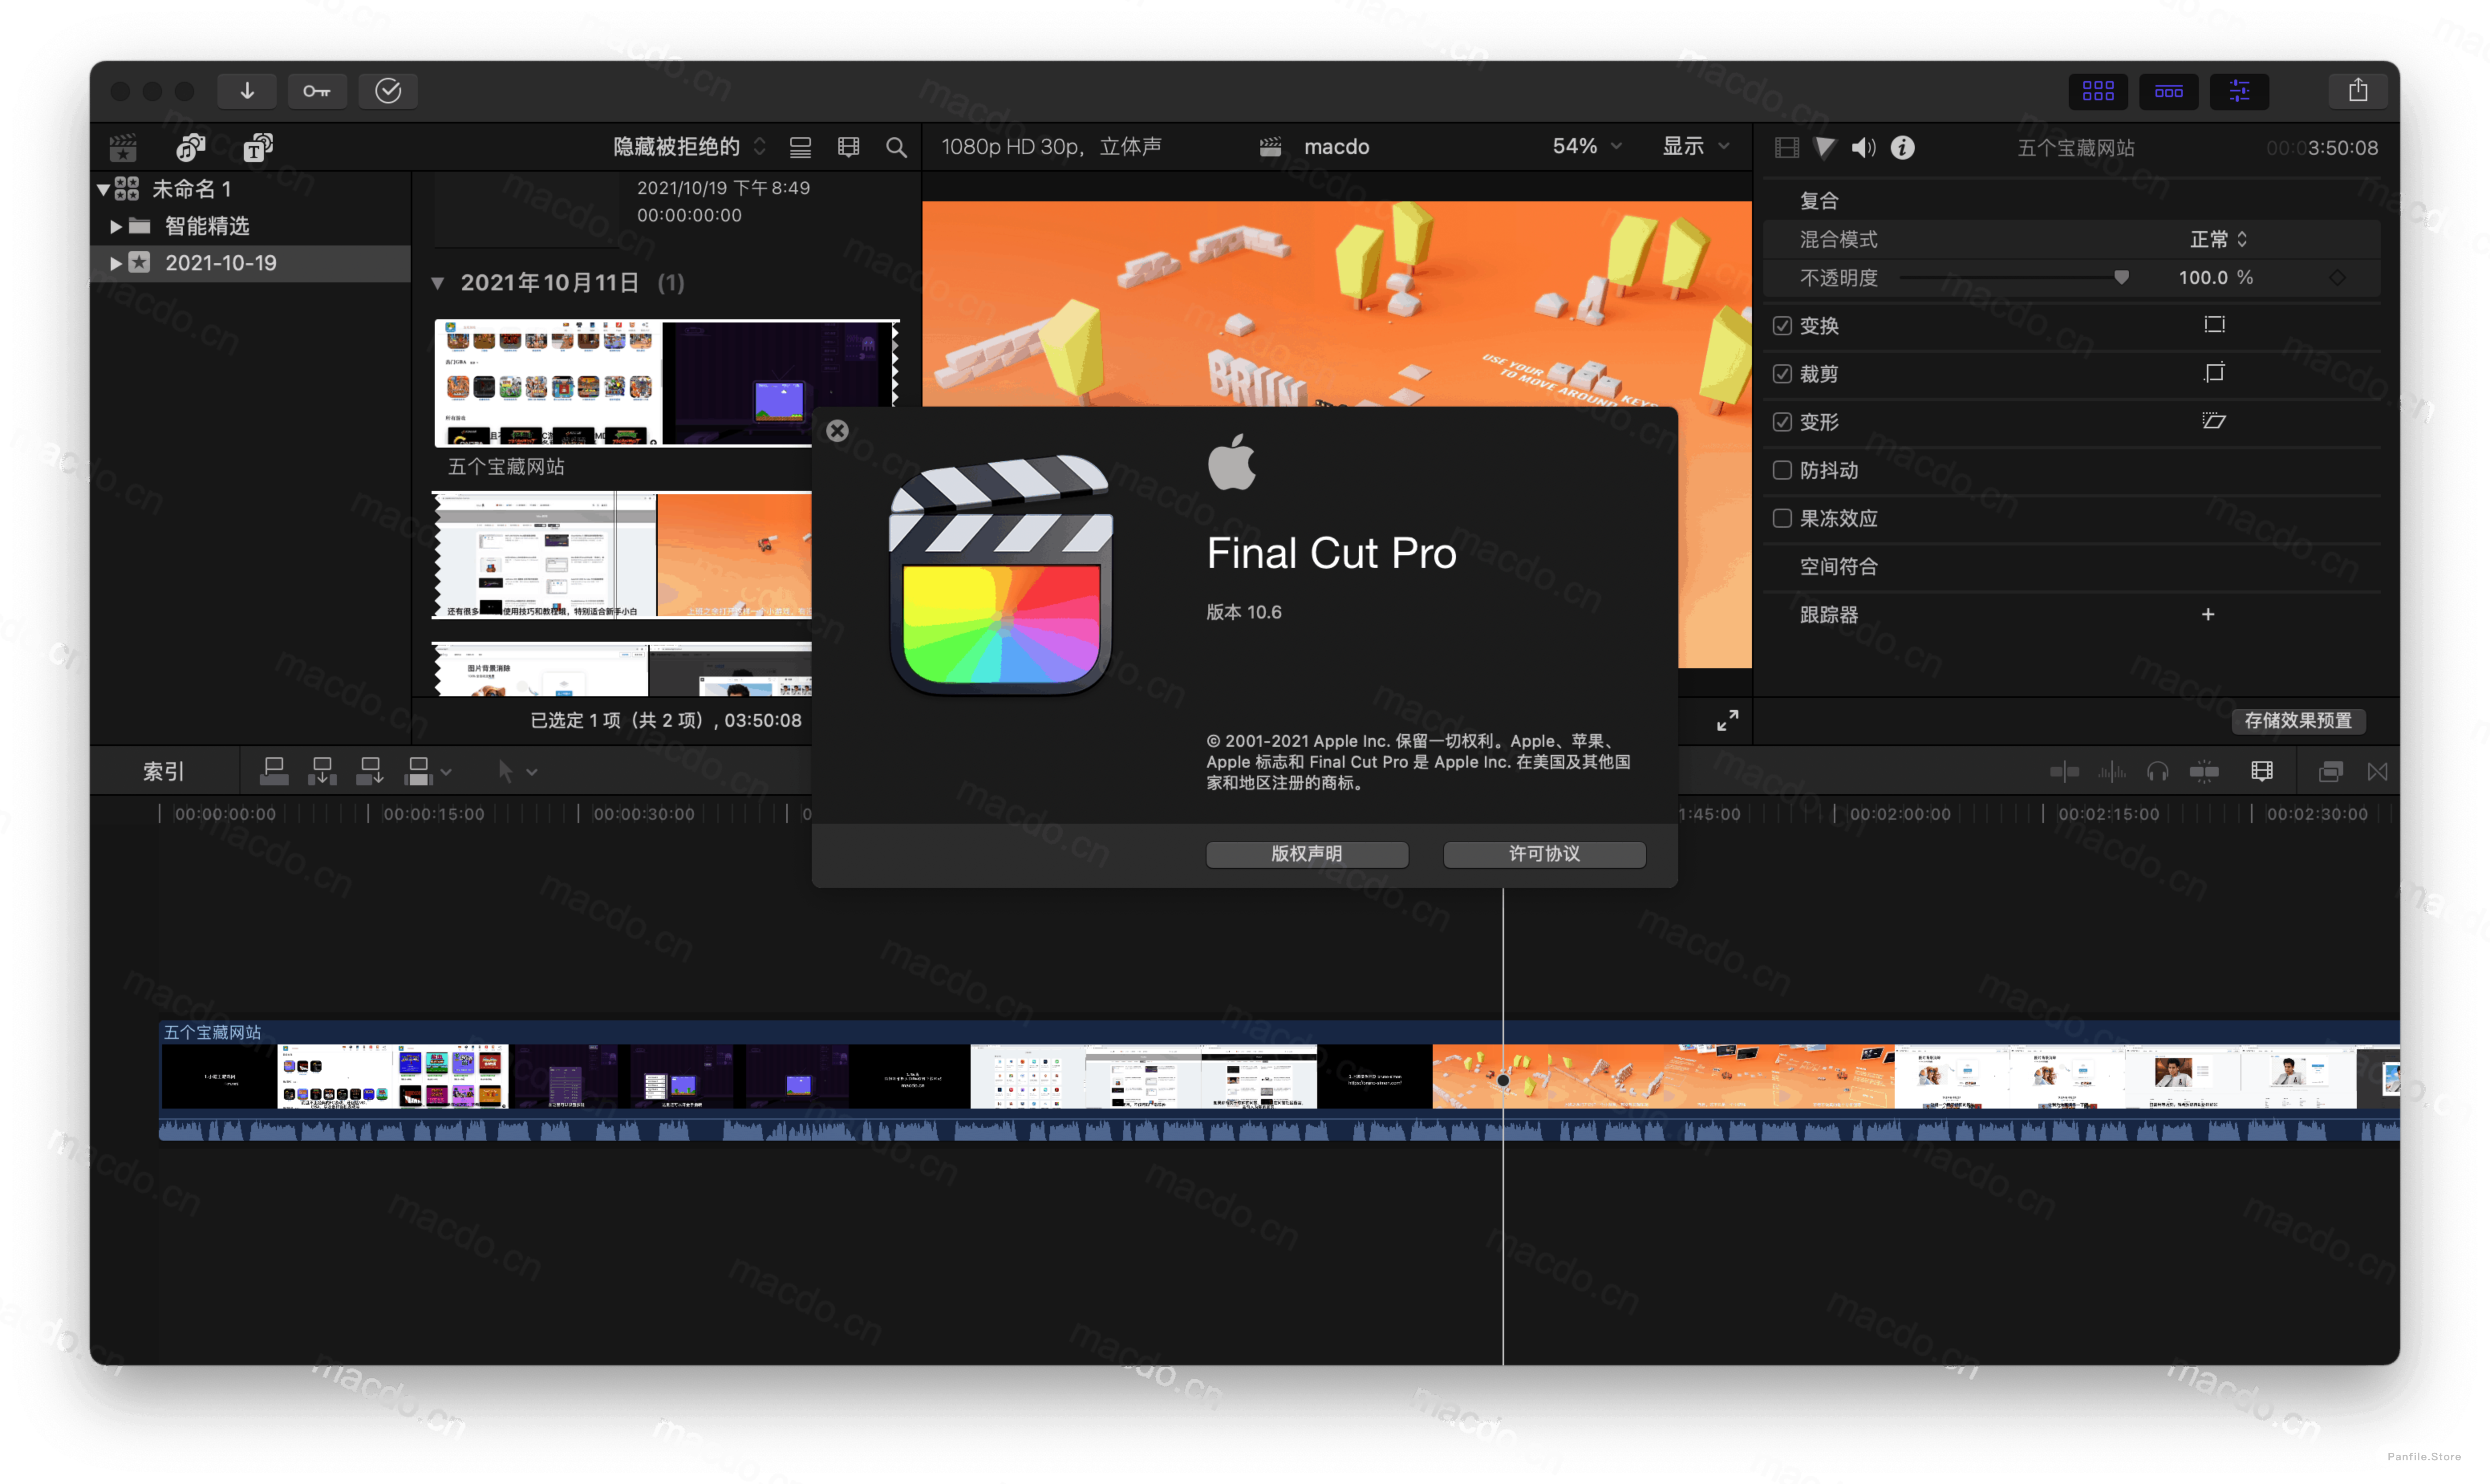
Task: Expand the 2021-10-19 event
Action: pyautogui.click(x=116, y=263)
